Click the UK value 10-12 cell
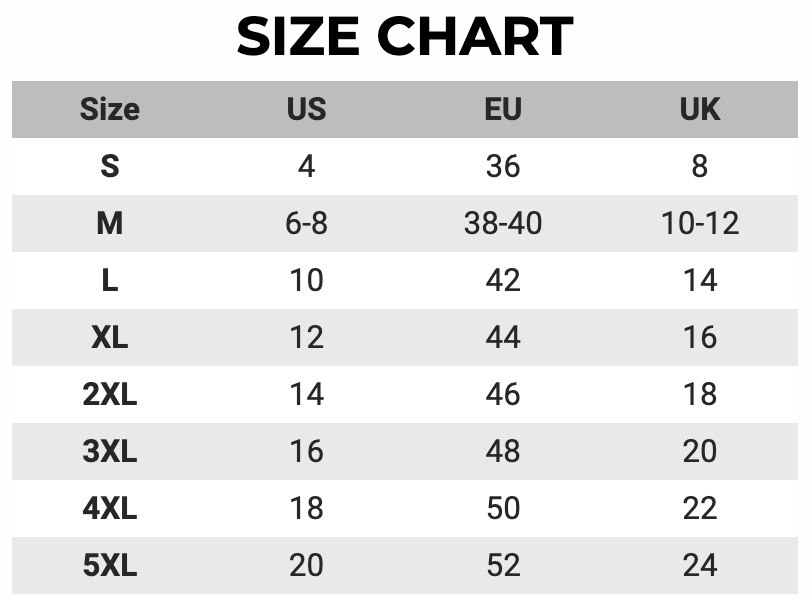The width and height of the screenshot is (810, 601). 699,223
